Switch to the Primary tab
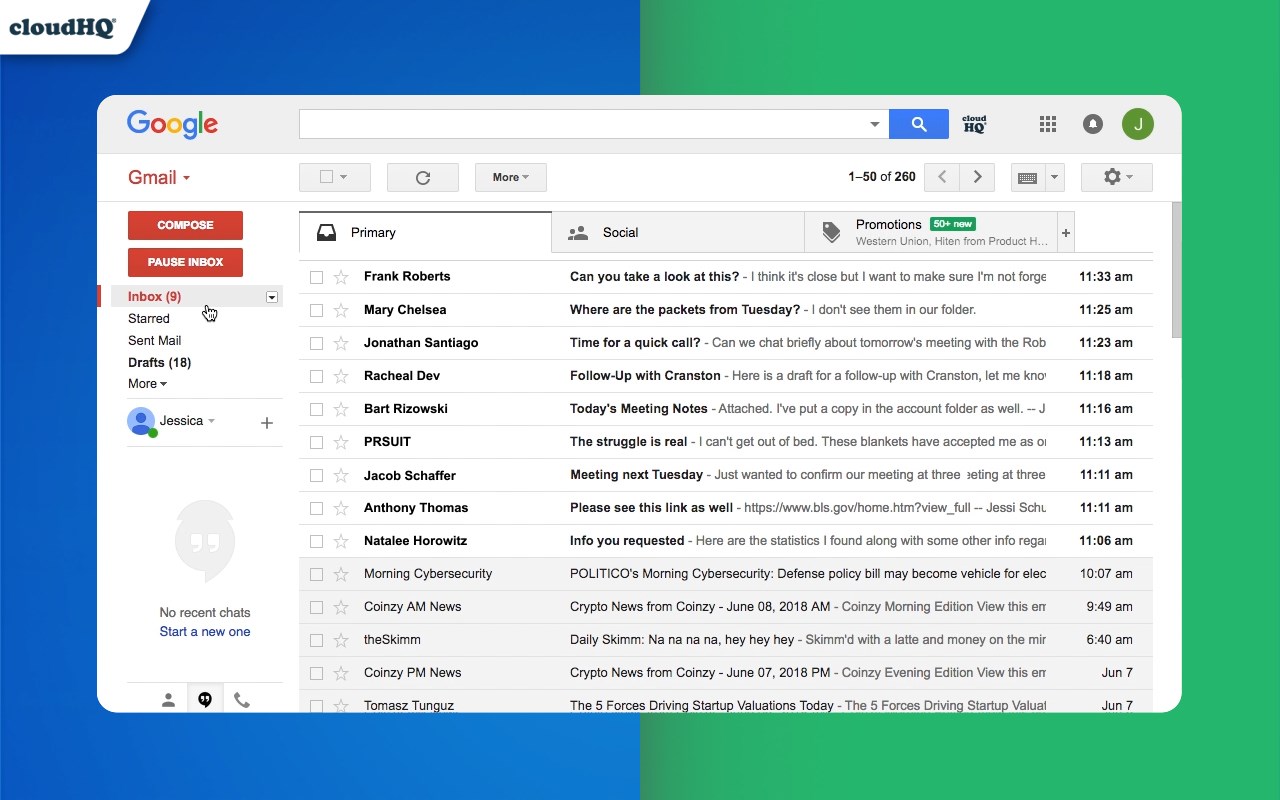Image resolution: width=1280 pixels, height=800 pixels. [x=425, y=232]
